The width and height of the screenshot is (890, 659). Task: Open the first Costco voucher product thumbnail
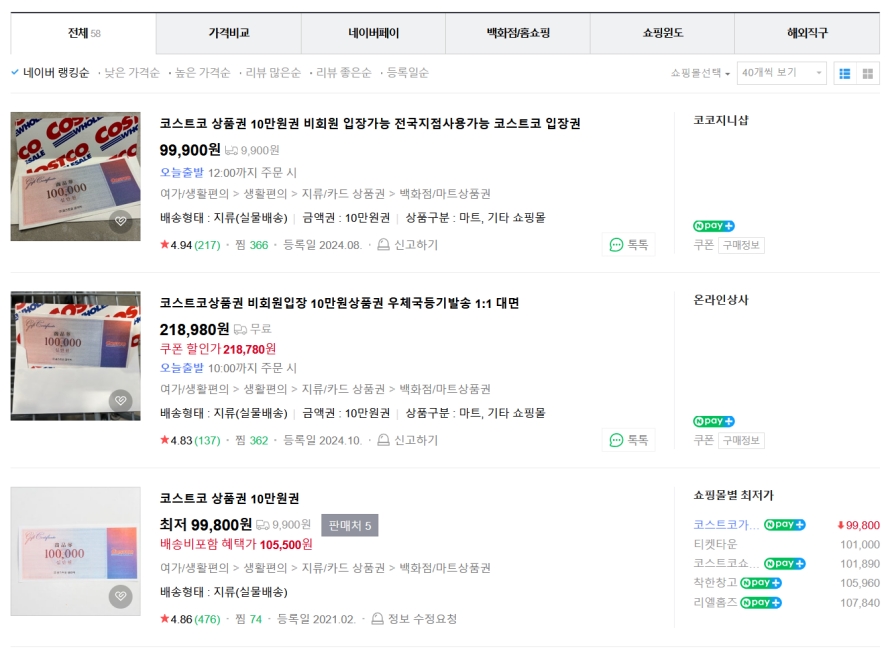75,177
